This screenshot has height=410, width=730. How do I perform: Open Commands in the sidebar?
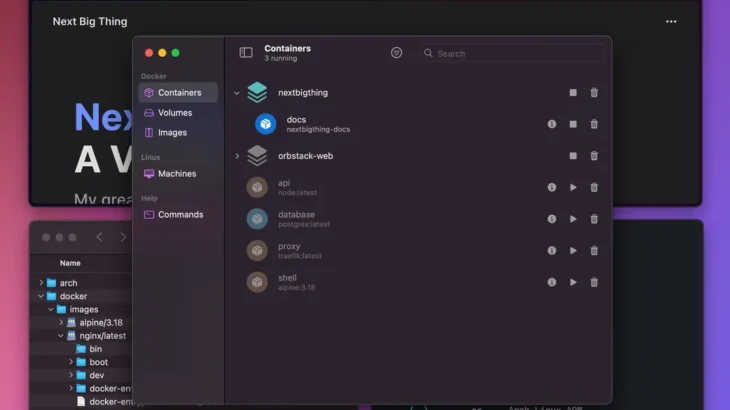tap(178, 215)
